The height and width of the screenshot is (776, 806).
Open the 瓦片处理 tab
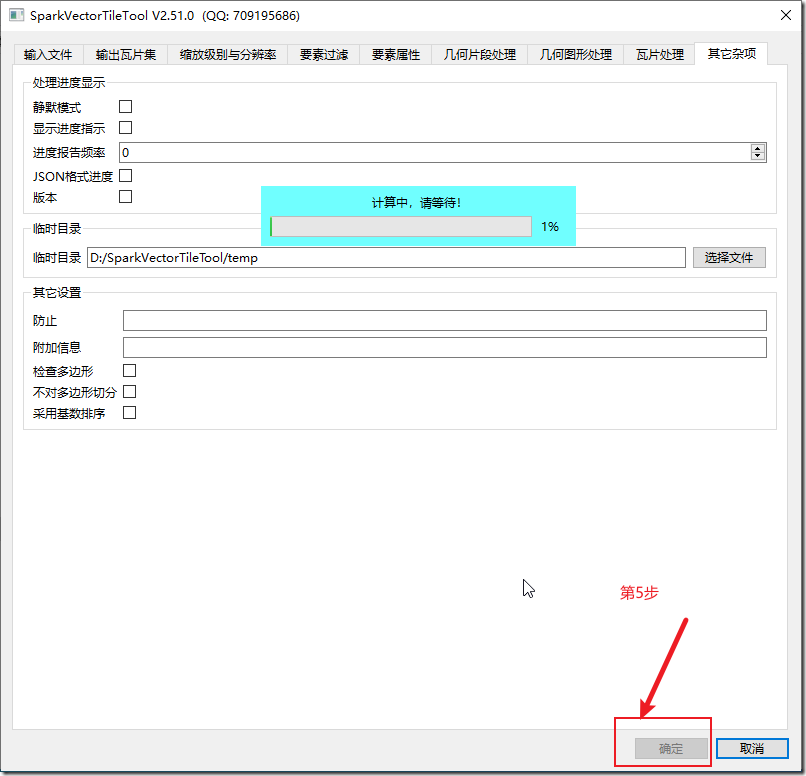click(660, 54)
